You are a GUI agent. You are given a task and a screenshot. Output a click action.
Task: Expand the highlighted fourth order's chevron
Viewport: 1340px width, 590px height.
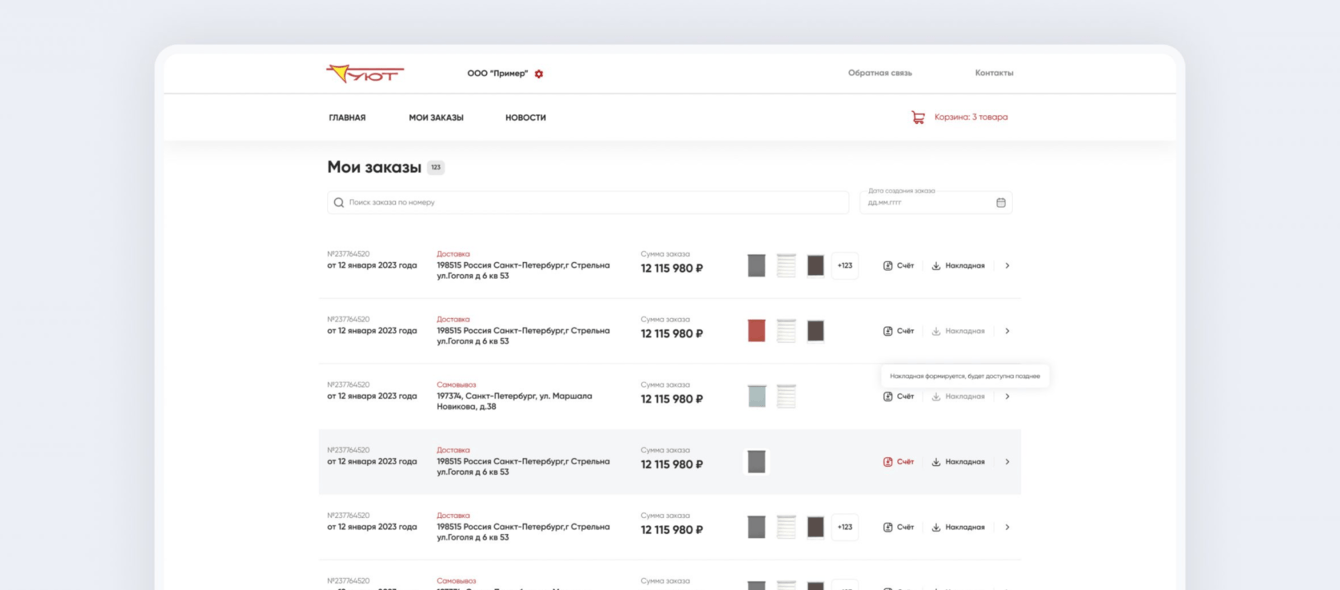click(x=1007, y=462)
